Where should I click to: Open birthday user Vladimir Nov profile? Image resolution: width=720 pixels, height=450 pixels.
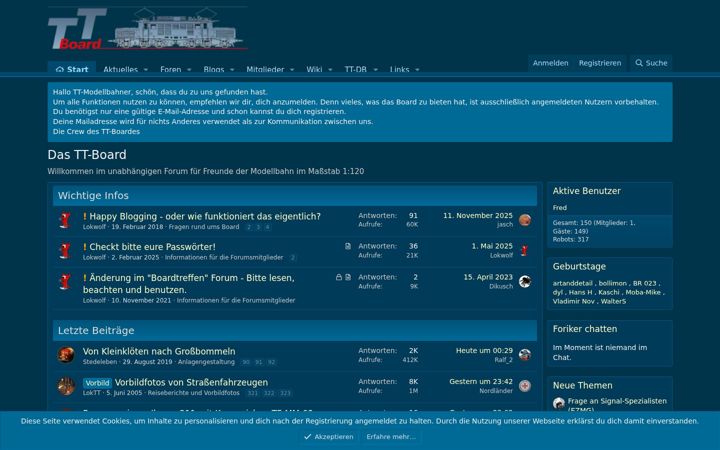tap(573, 301)
